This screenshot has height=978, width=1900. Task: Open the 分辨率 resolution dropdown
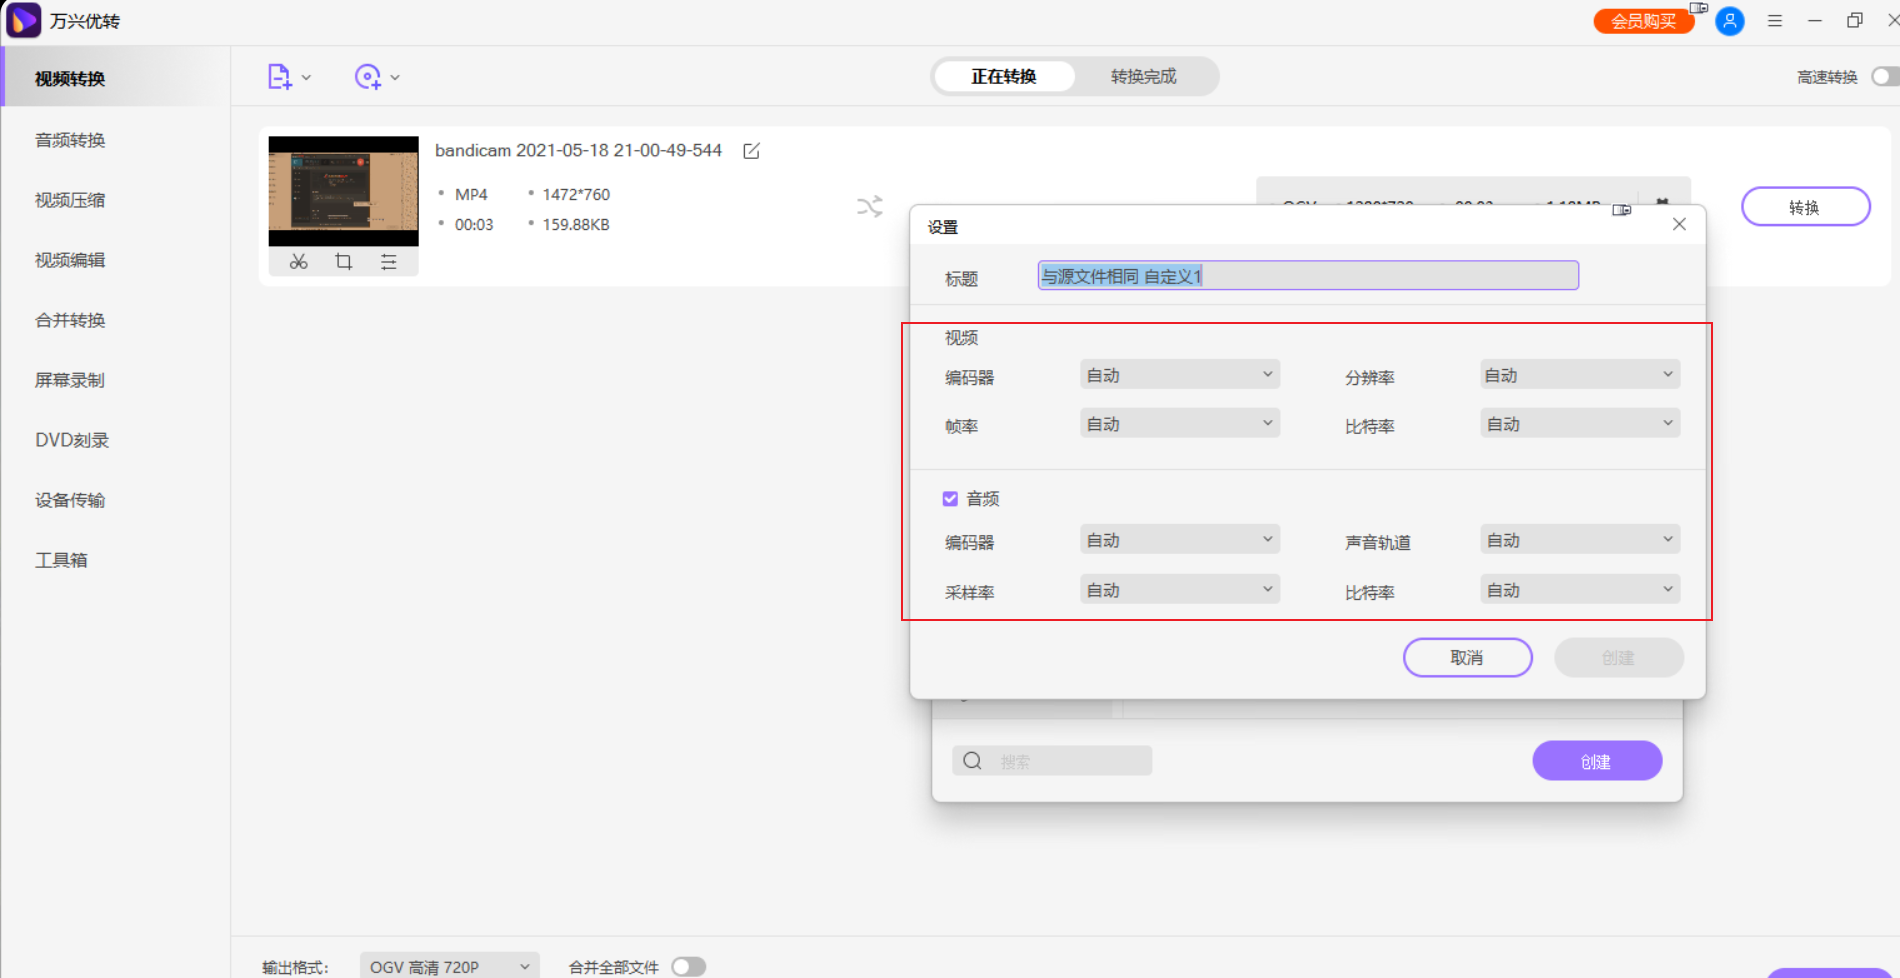1579,375
